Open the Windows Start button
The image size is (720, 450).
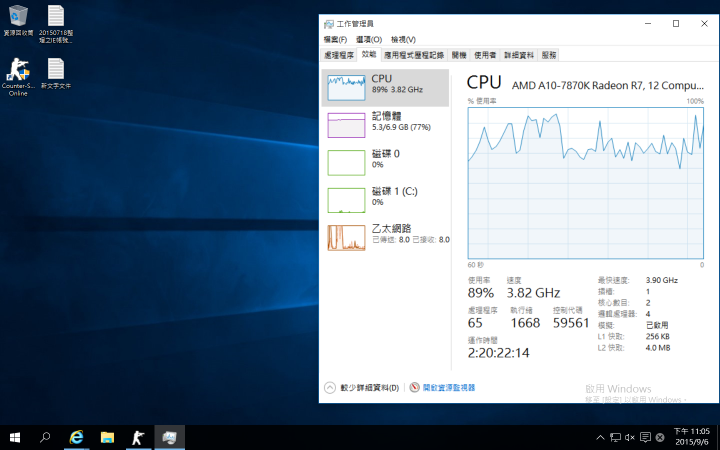[15, 438]
